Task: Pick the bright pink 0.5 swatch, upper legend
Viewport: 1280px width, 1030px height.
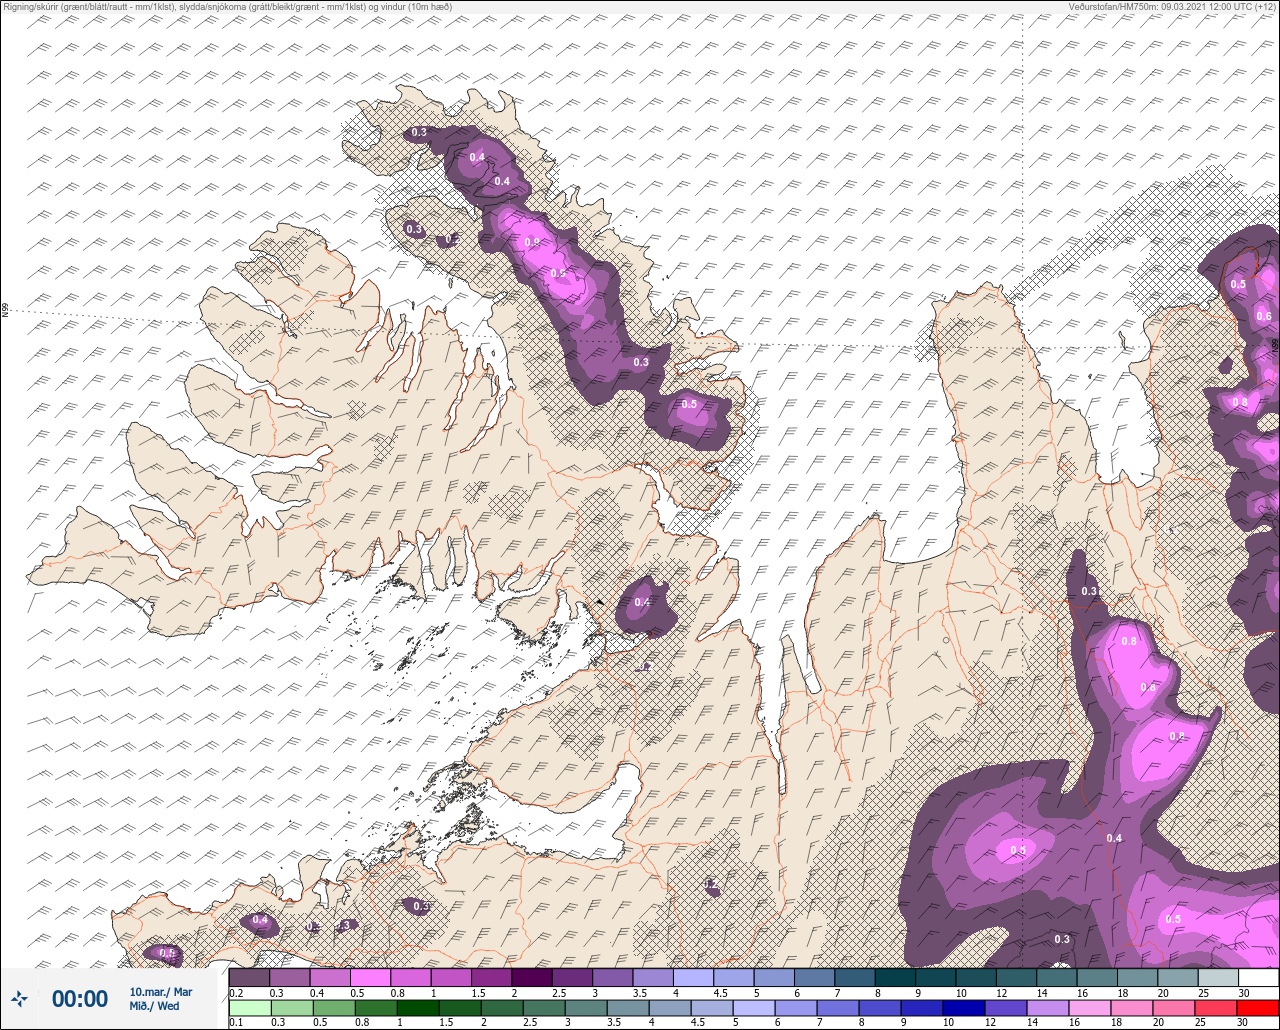Action: 370,977
